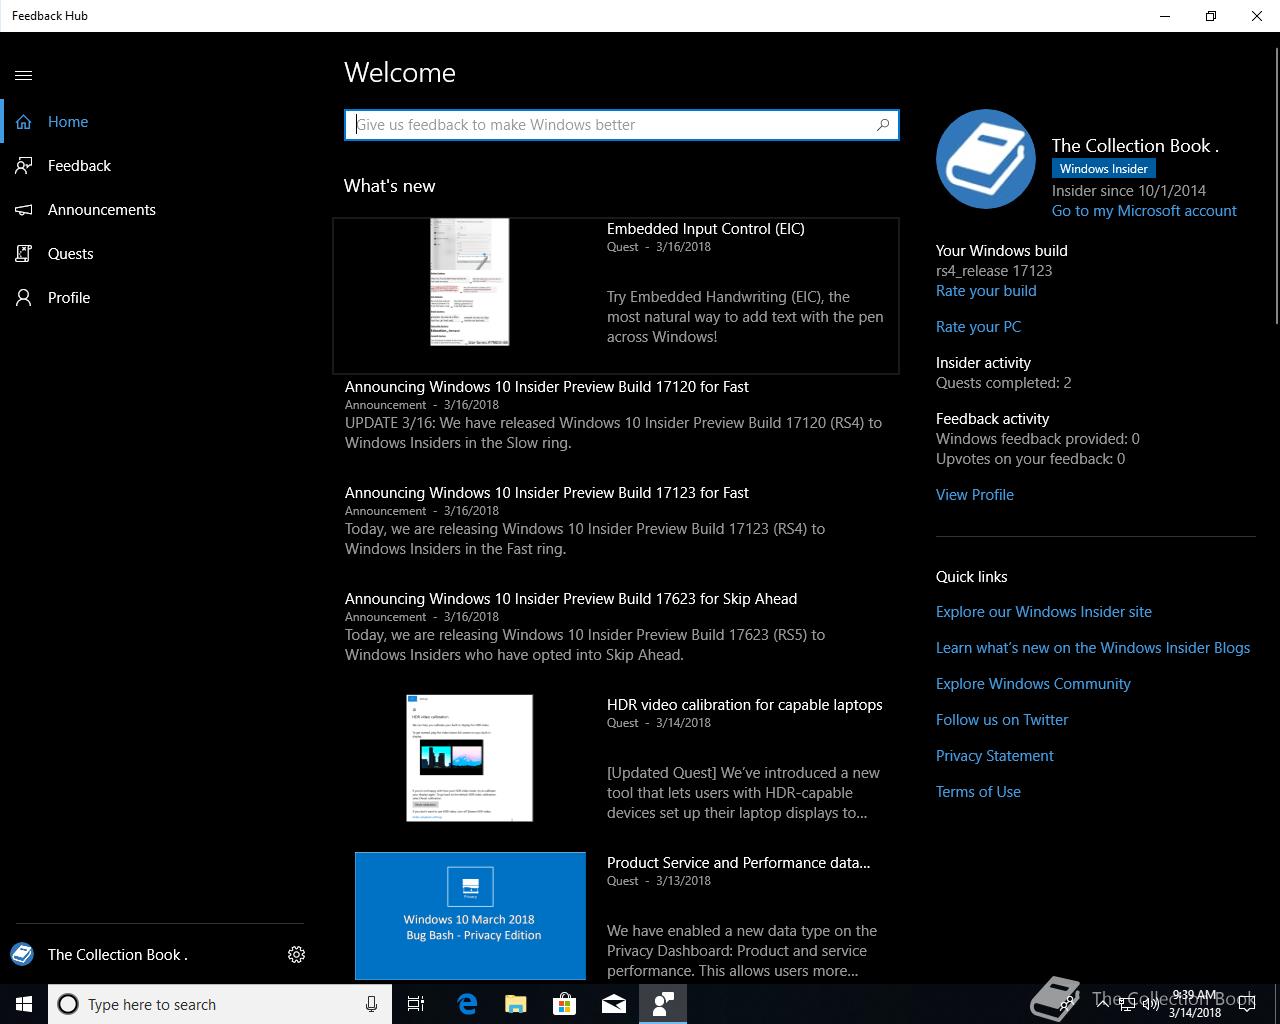Click the Profile person icon in sidebar
This screenshot has height=1024, width=1280.
click(24, 298)
